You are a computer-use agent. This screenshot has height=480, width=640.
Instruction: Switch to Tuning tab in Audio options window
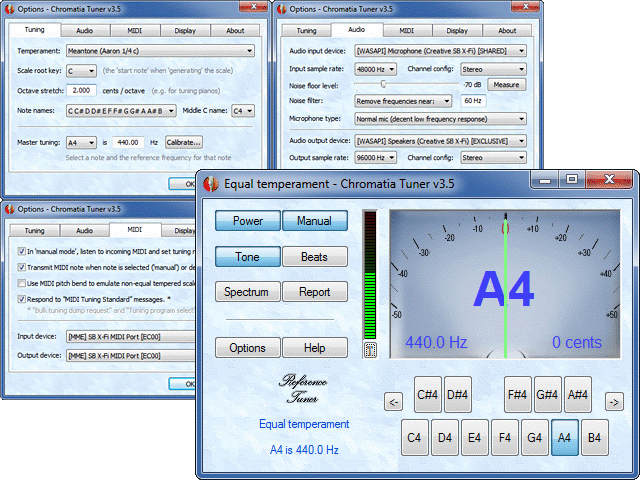[307, 31]
